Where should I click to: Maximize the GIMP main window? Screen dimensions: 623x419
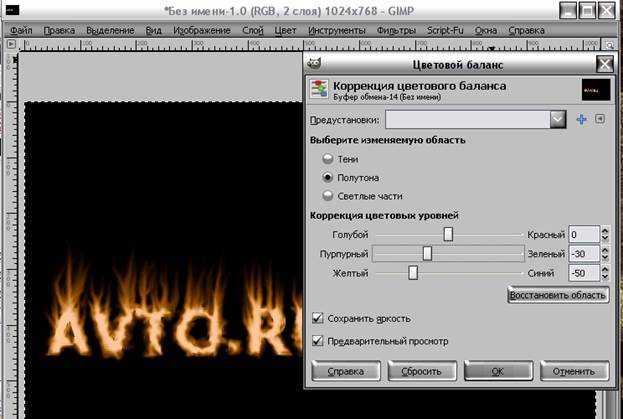tap(587, 10)
